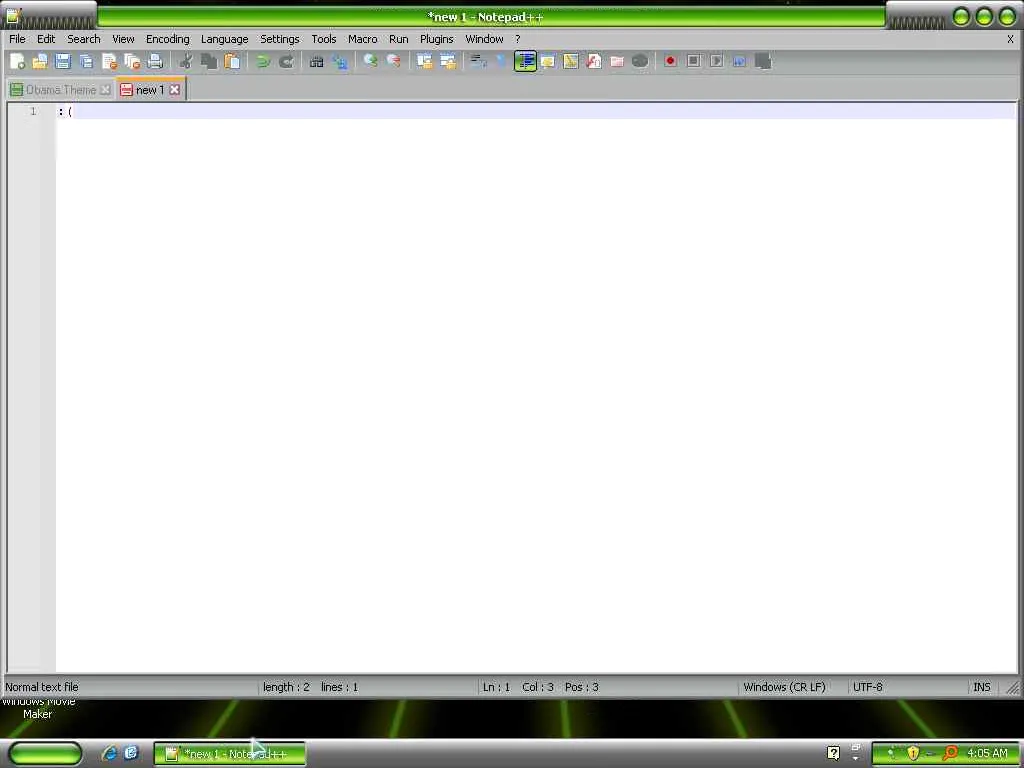The width and height of the screenshot is (1024, 768).
Task: Paste using the clipboard toolbar icon
Action: pos(232,61)
